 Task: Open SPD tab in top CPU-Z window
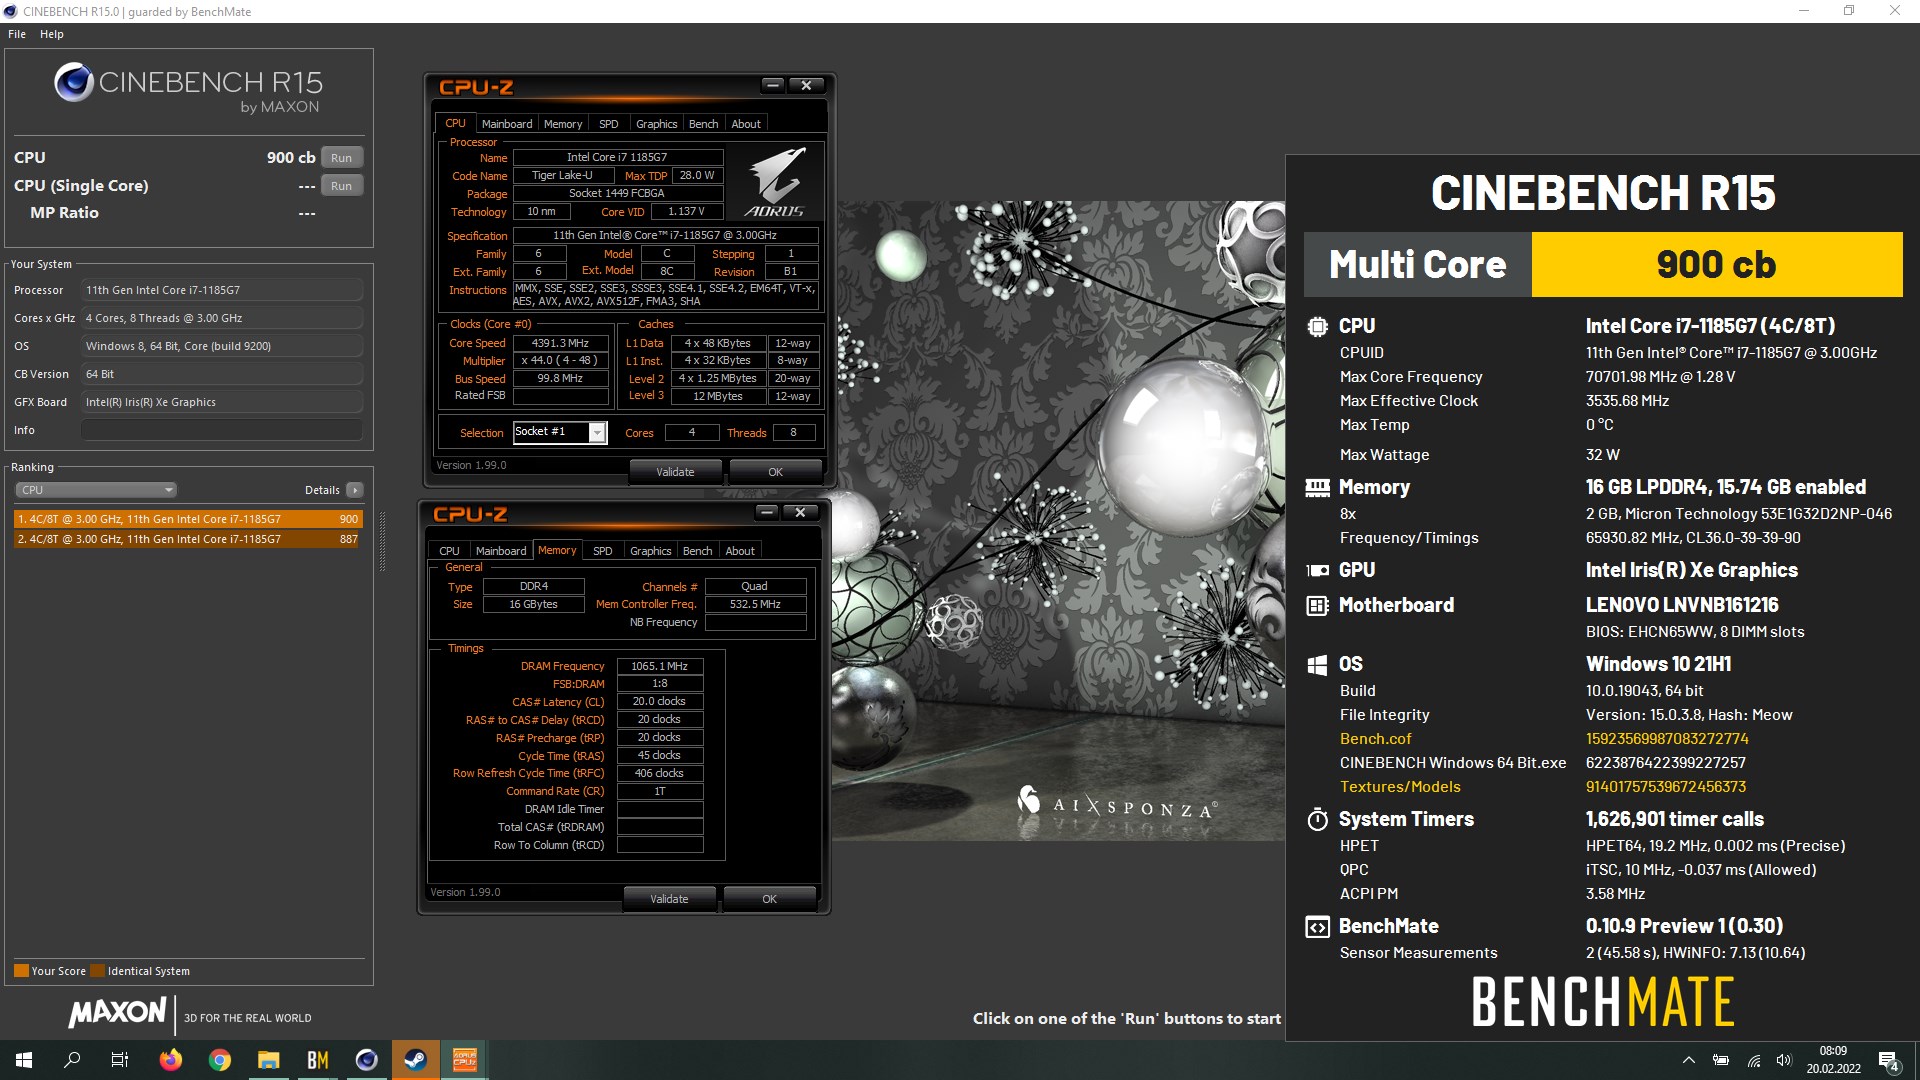coord(609,124)
